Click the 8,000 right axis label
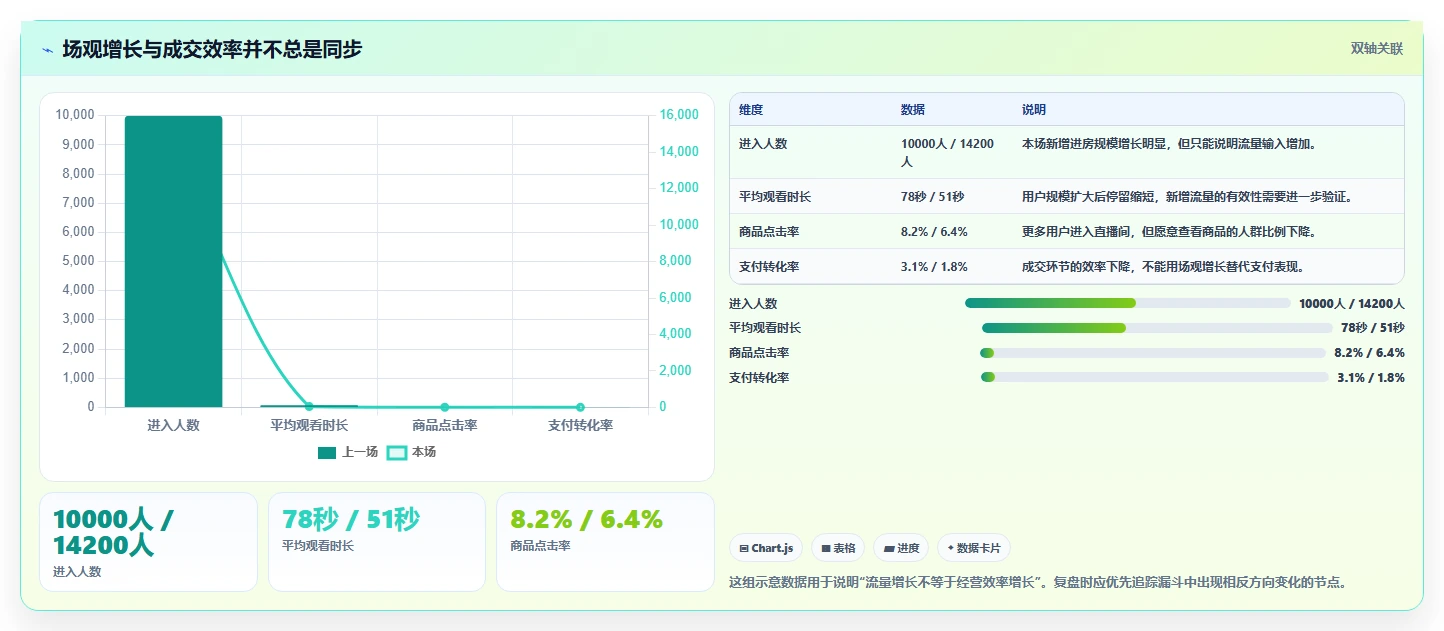Screen dimensions: 1444x631 coord(676,261)
